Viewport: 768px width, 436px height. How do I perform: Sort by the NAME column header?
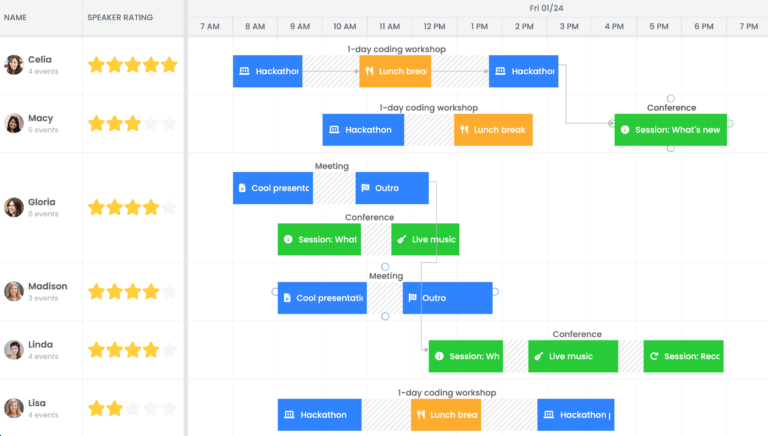15,17
